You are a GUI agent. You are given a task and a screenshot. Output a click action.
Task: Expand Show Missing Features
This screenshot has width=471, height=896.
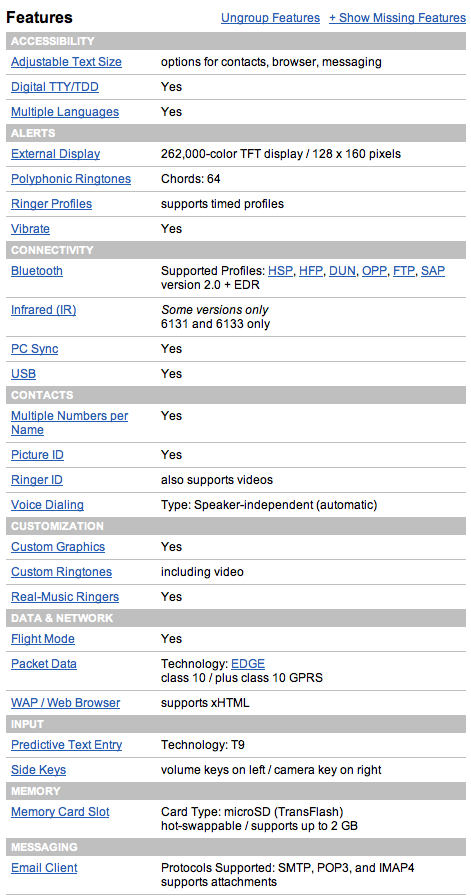(397, 18)
